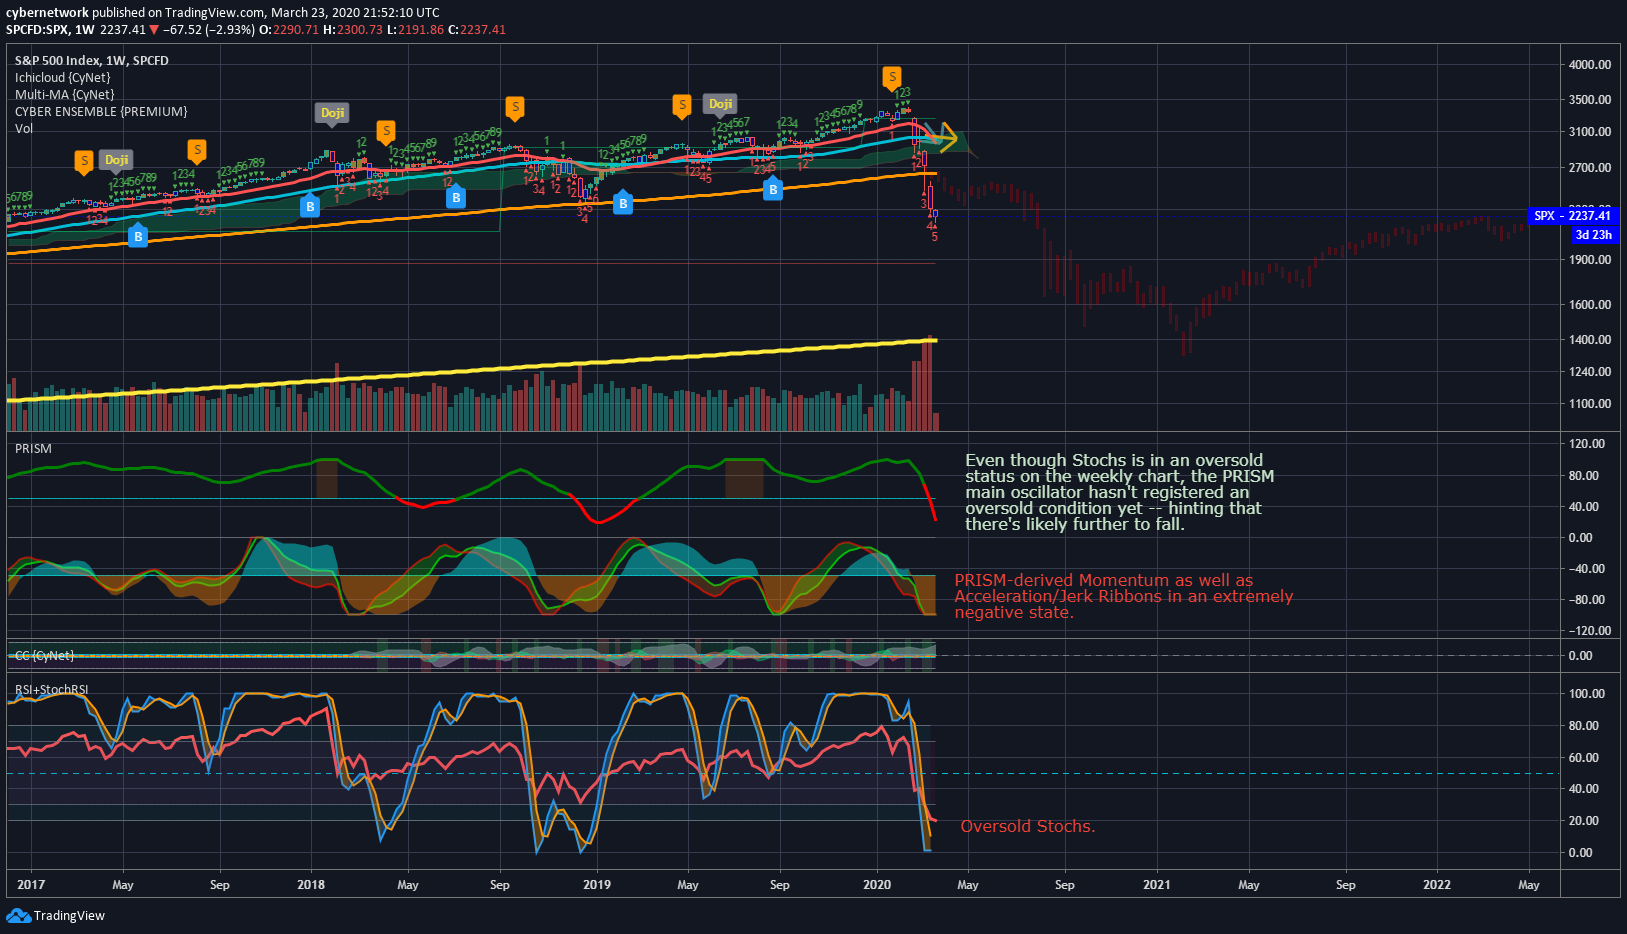Viewport: 1627px width, 934px height.
Task: Click the orange S marker near September 2017
Action: [x=197, y=151]
